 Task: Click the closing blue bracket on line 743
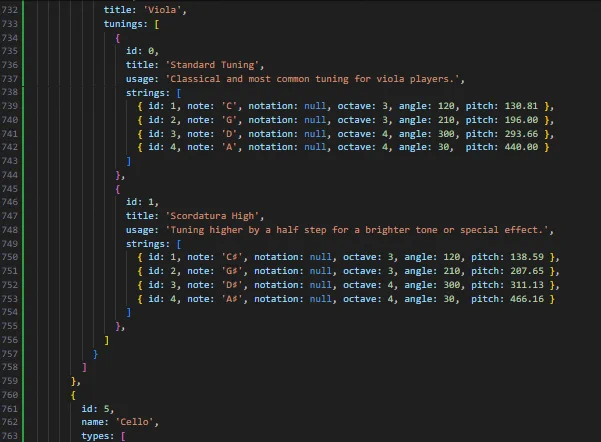129,161
